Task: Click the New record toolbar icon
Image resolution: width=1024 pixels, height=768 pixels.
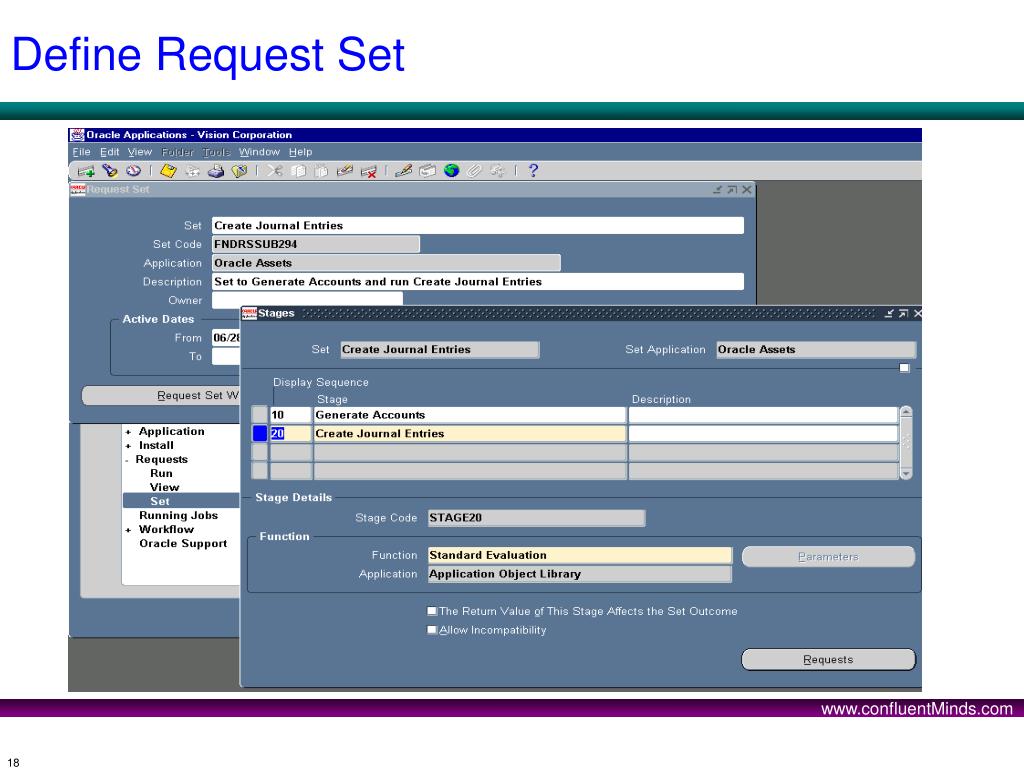Action: coord(86,171)
